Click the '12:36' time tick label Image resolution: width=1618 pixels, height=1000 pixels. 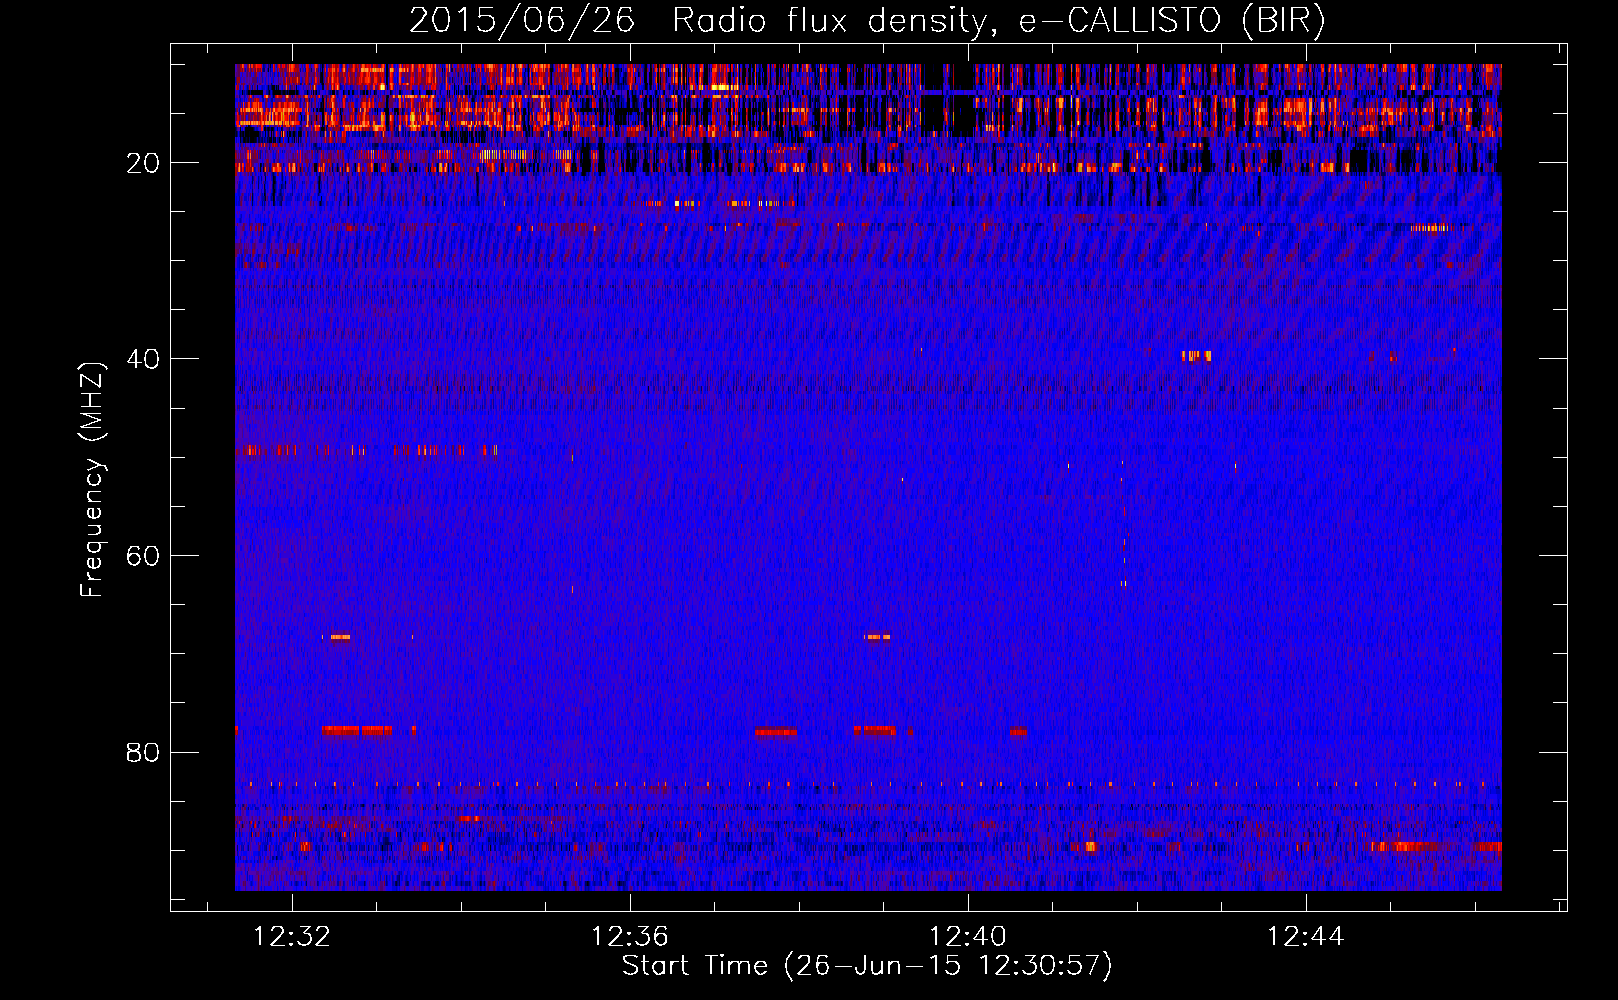(x=630, y=937)
